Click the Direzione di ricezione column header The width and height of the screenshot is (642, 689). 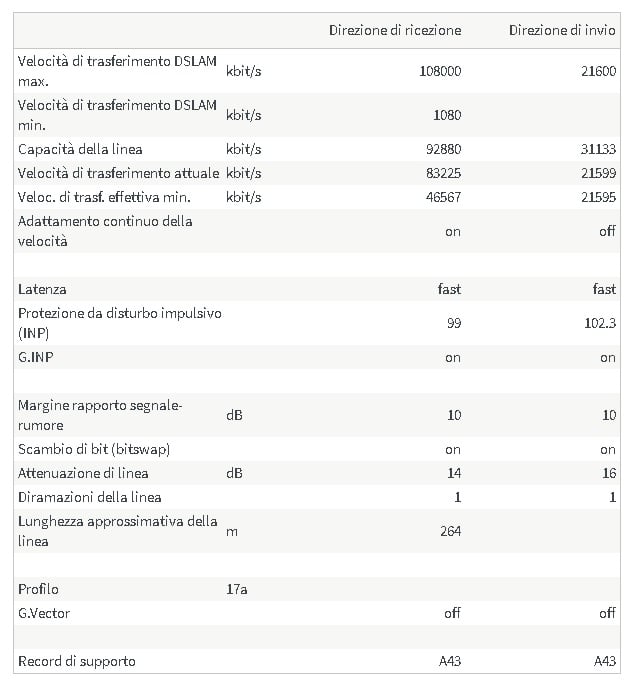click(395, 30)
